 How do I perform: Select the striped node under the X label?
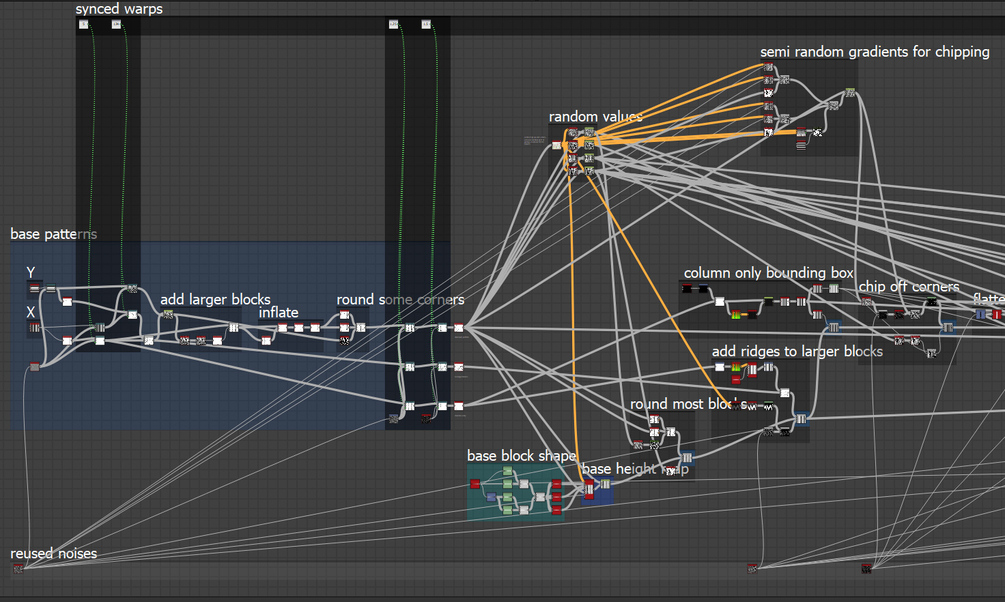point(35,328)
